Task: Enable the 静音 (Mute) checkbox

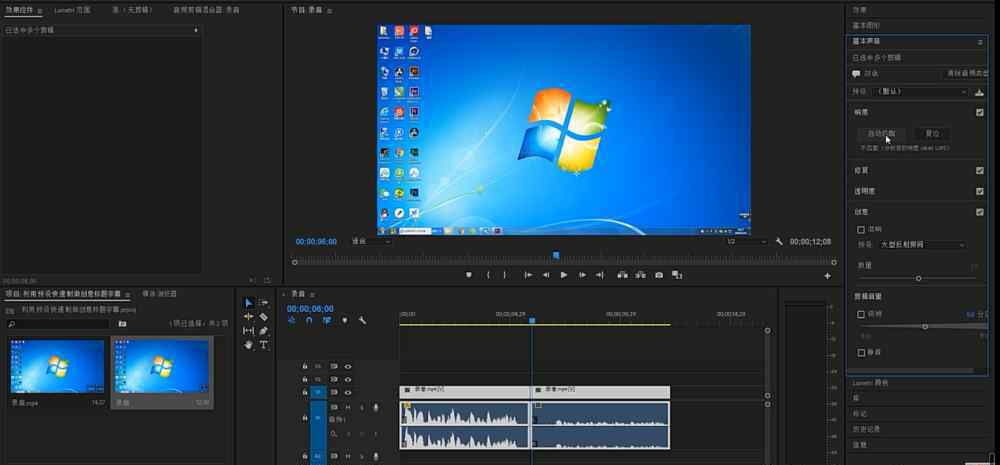Action: click(861, 352)
